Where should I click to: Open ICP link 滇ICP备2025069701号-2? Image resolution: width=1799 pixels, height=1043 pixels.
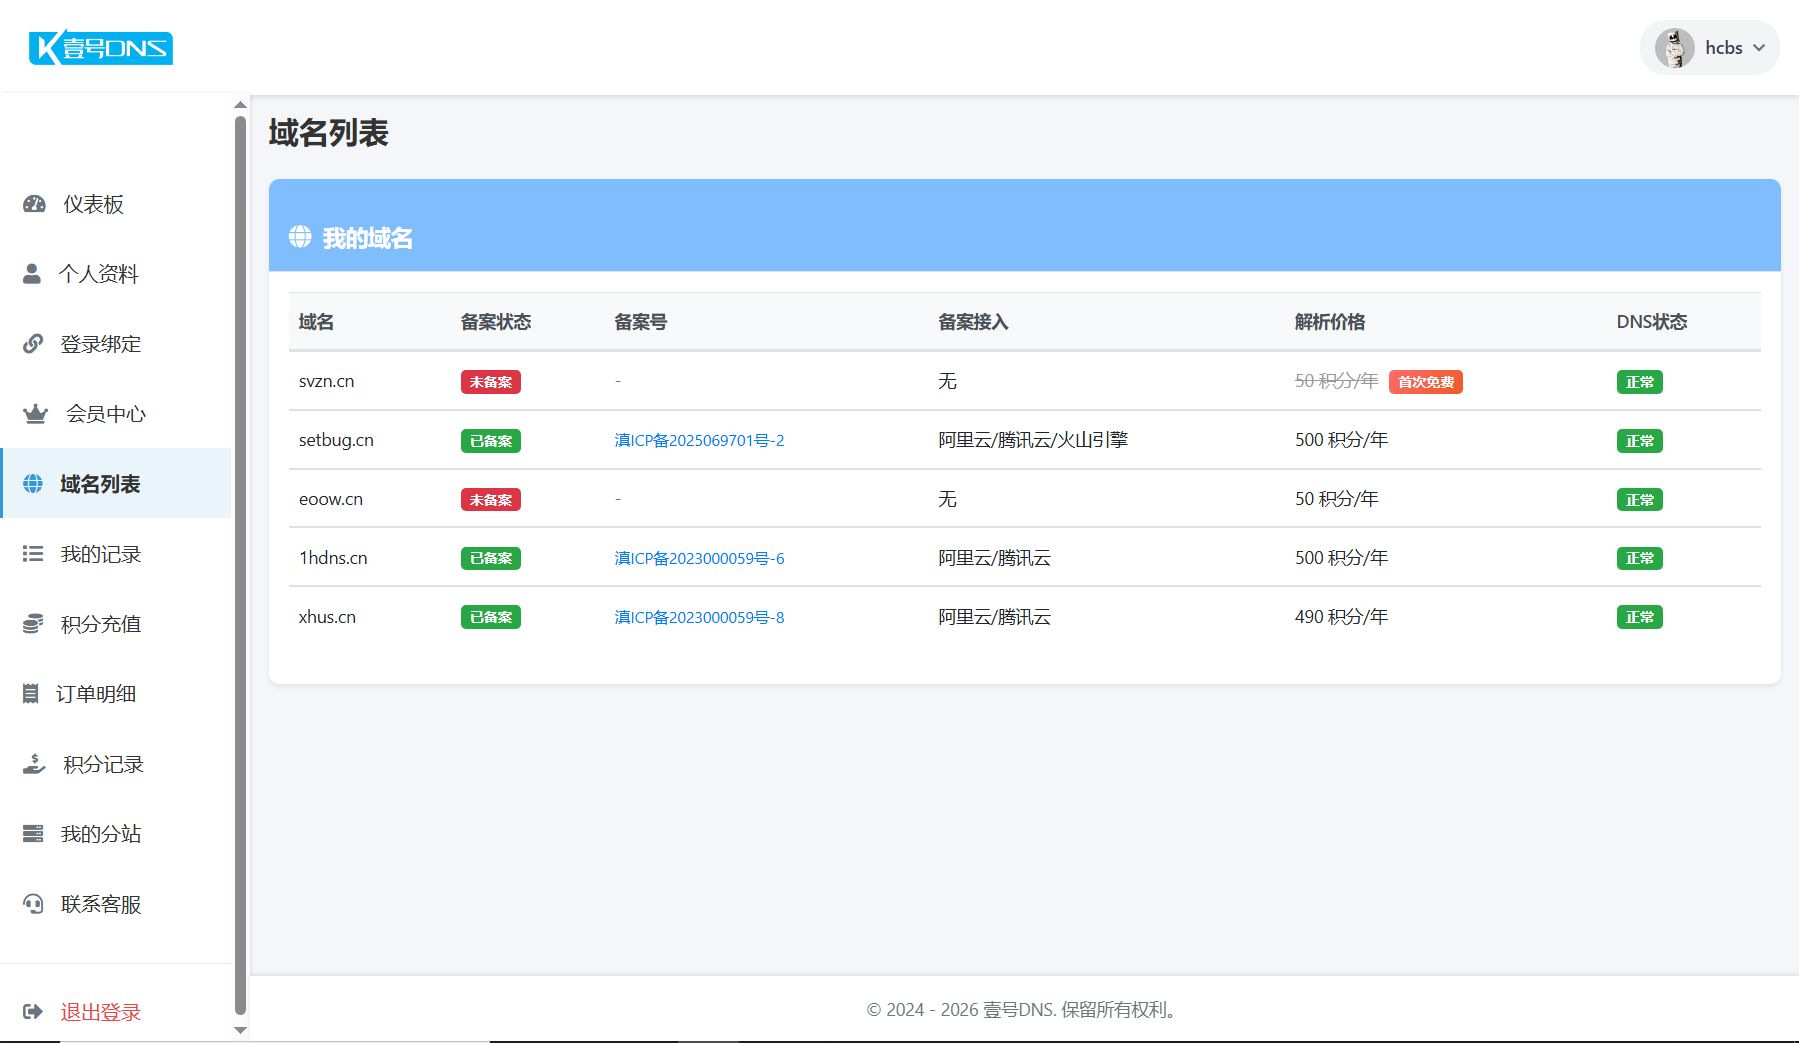pos(699,441)
